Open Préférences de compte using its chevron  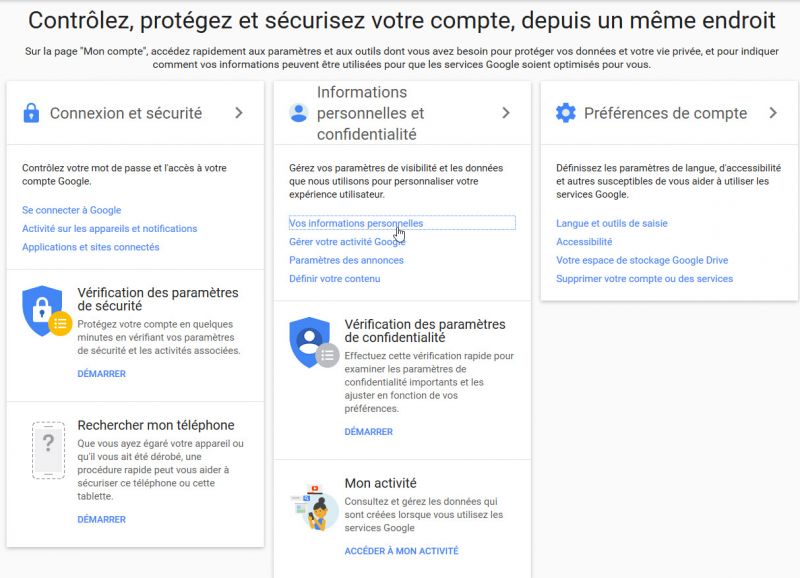coord(773,113)
